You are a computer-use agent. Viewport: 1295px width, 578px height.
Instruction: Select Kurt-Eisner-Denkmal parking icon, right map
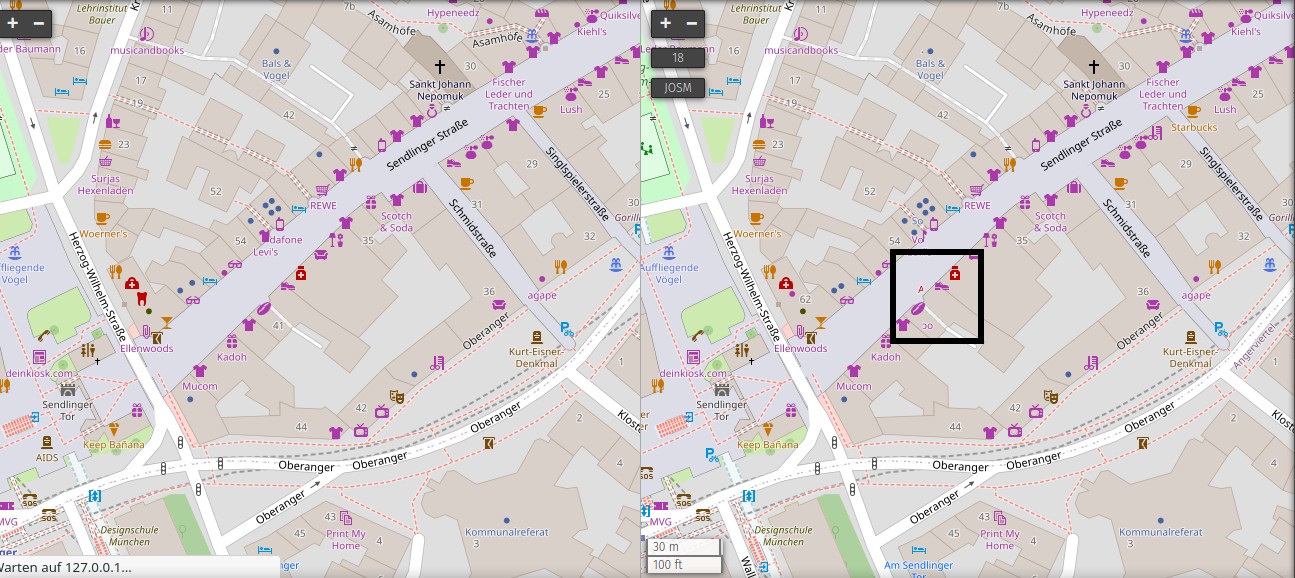[1220, 327]
